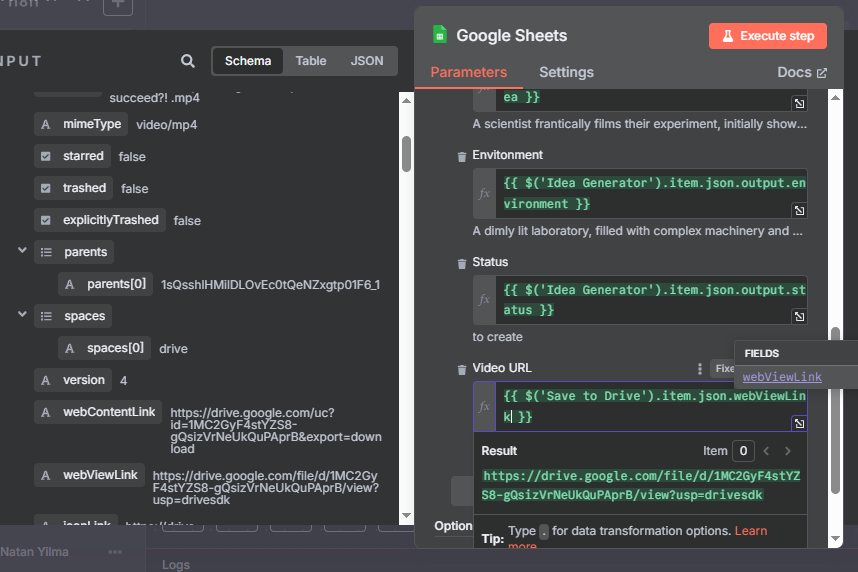Click the Learn more link in tip
The width and height of the screenshot is (858, 572).
[x=751, y=531]
